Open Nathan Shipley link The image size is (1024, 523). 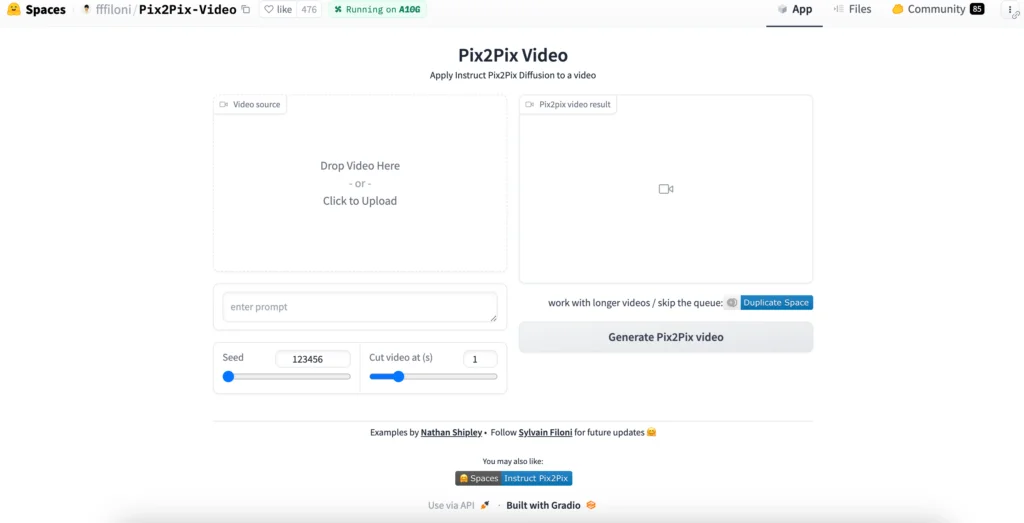click(x=451, y=432)
